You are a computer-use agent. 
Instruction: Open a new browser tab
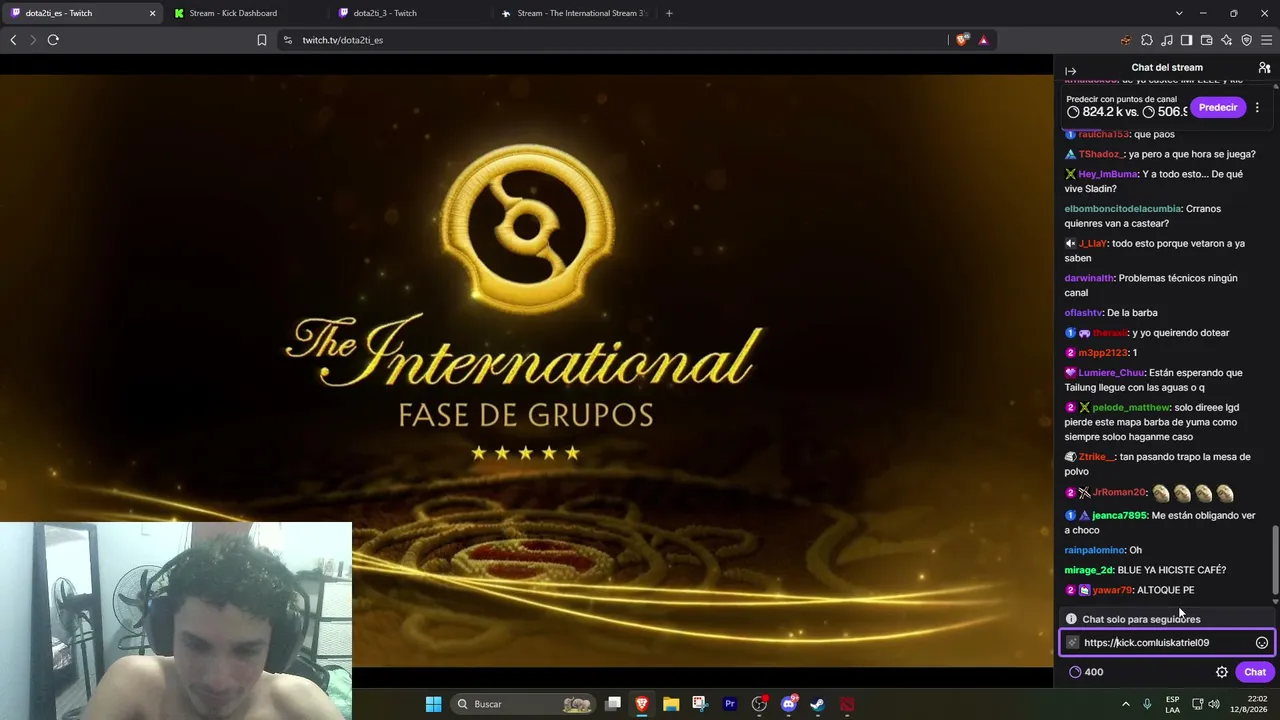point(669,13)
